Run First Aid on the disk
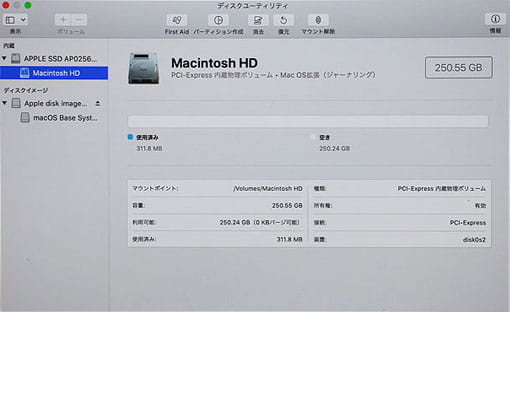The width and height of the screenshot is (510, 397). [177, 20]
